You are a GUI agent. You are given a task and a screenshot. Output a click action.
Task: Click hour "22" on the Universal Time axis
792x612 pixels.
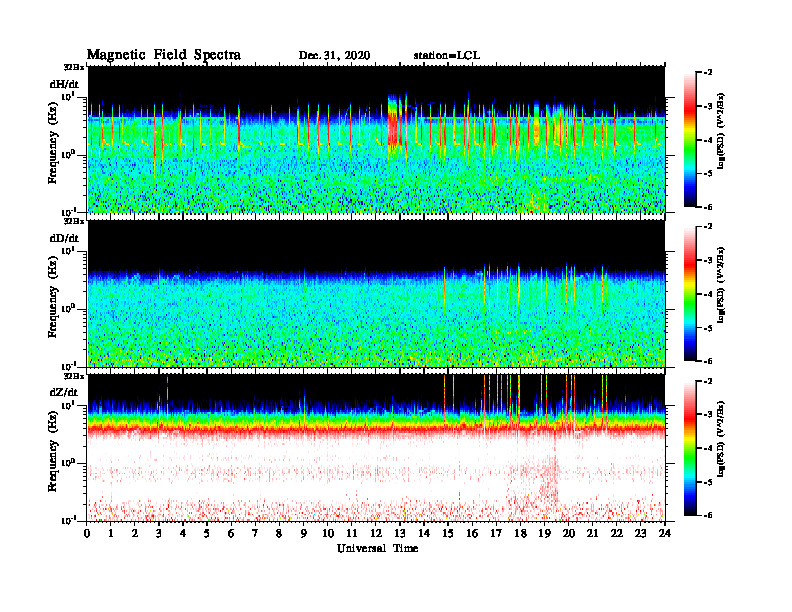tap(617, 533)
